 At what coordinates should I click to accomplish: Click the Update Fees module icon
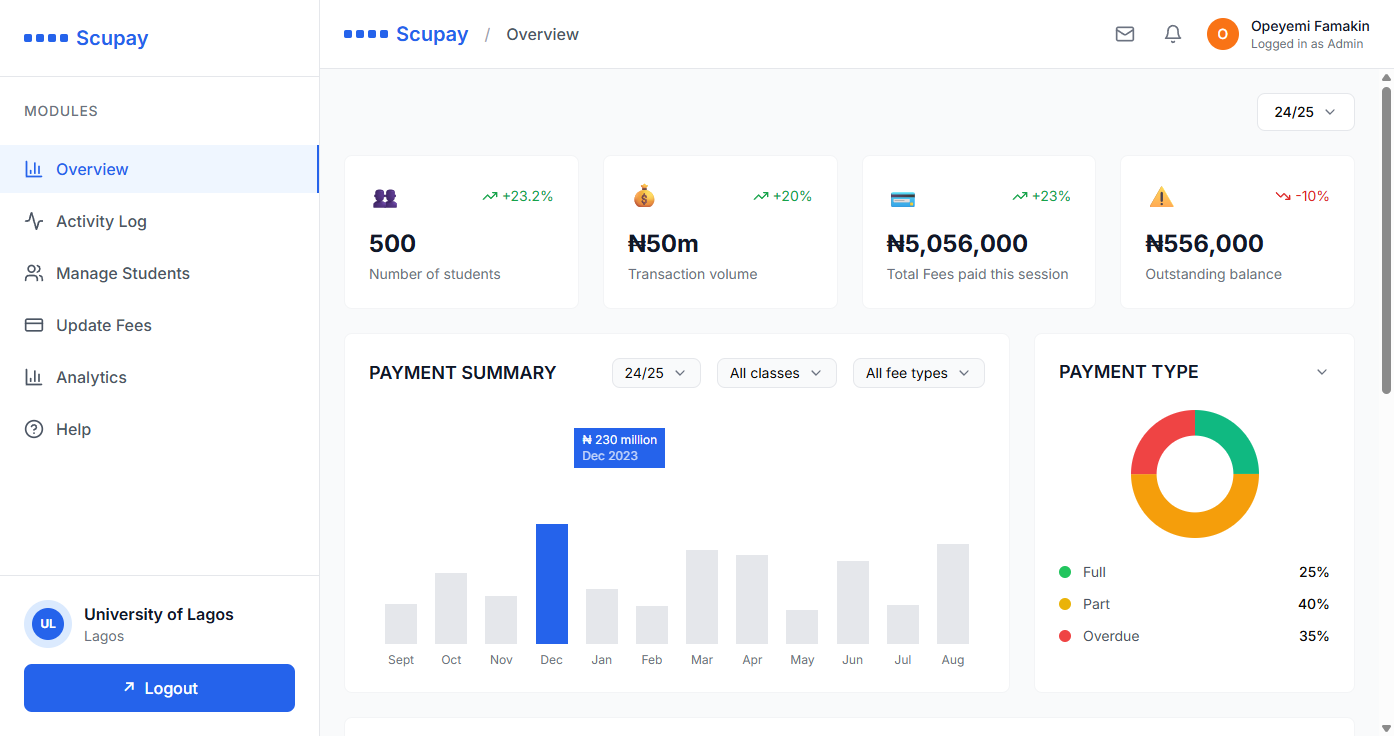click(x=31, y=325)
